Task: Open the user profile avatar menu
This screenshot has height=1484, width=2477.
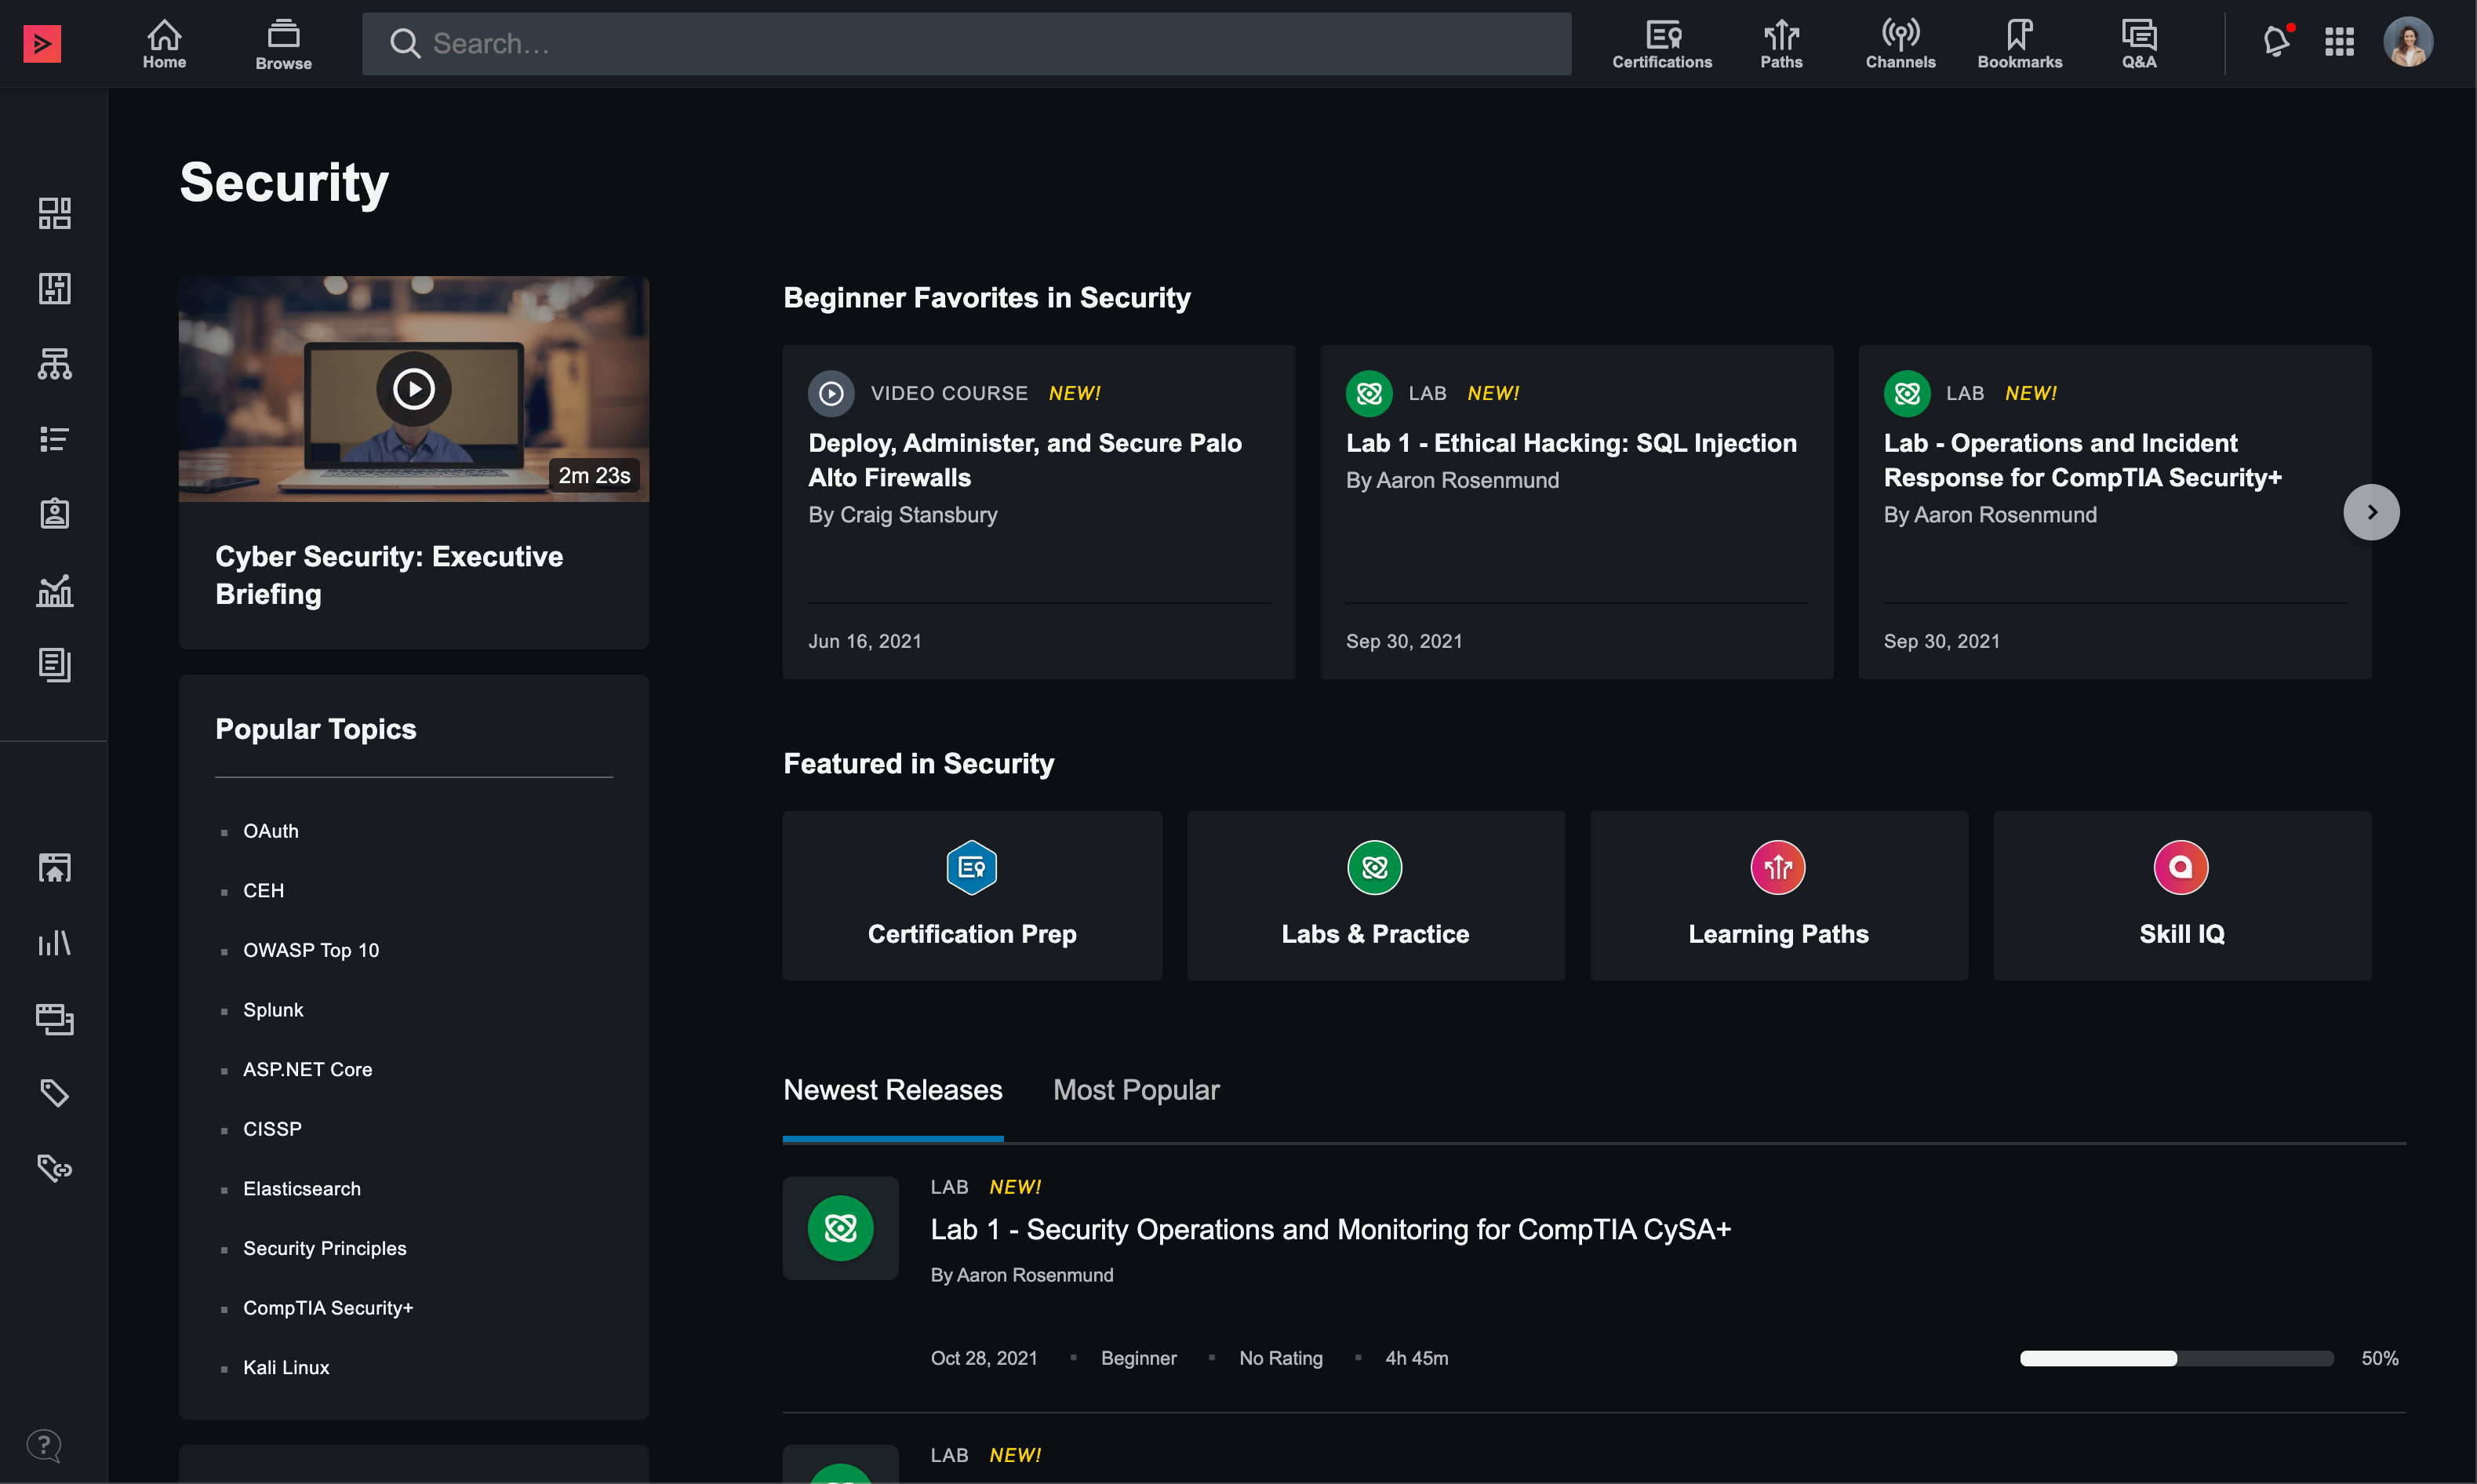Action: pyautogui.click(x=2408, y=42)
